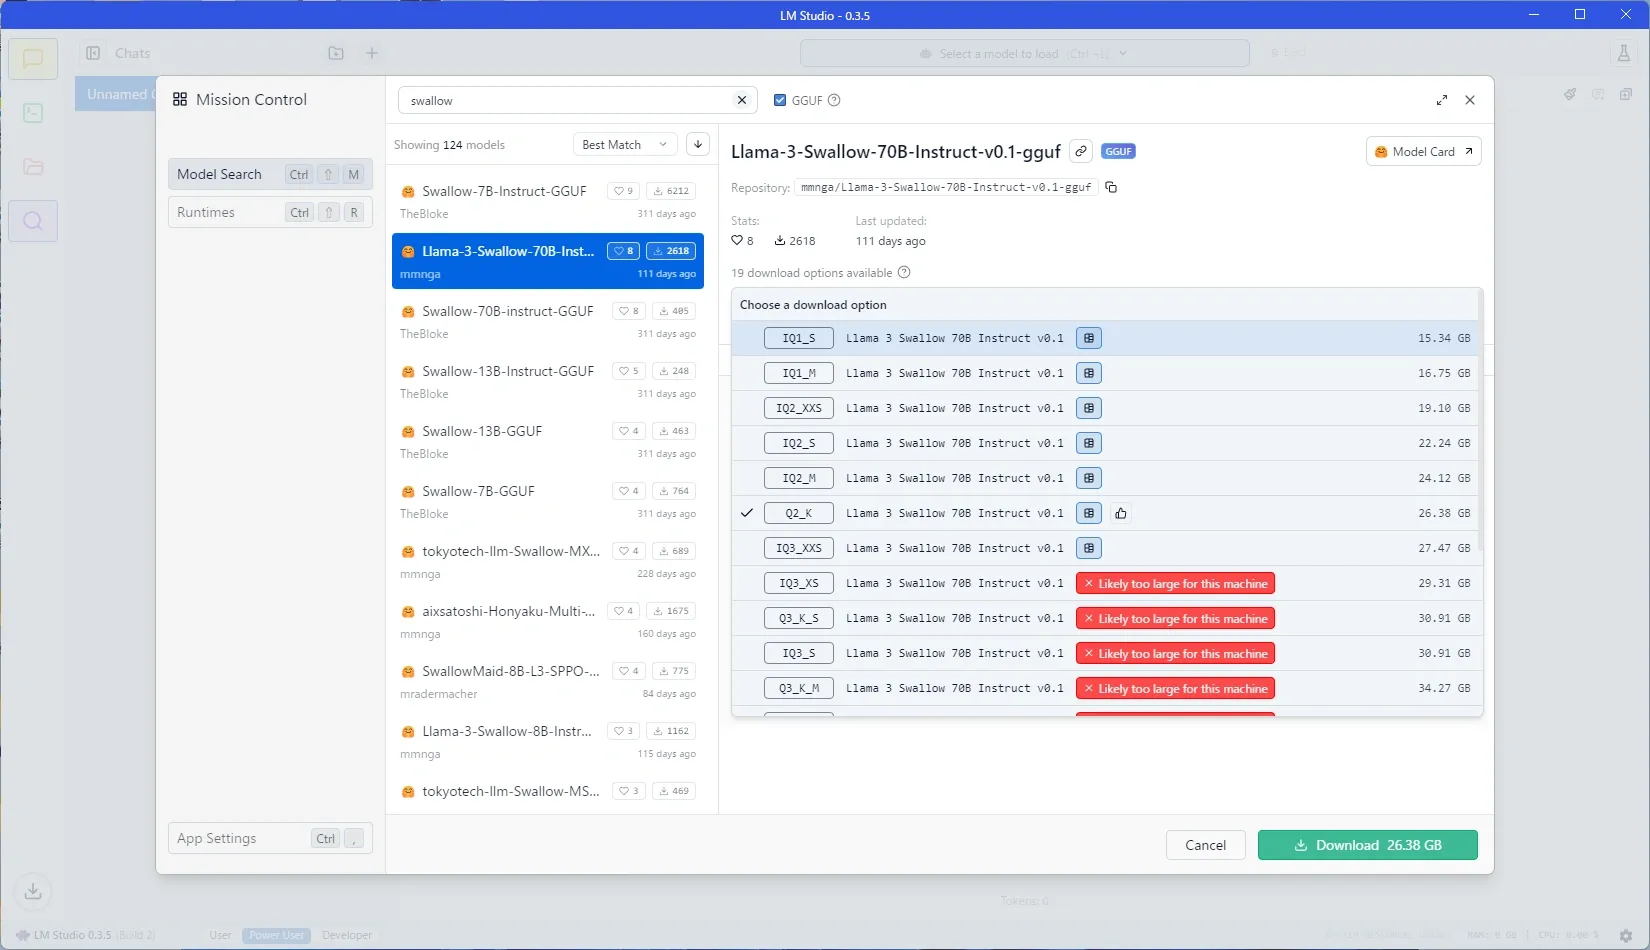Choose the IQ1_S download option
The height and width of the screenshot is (950, 1650).
[x=1105, y=338]
